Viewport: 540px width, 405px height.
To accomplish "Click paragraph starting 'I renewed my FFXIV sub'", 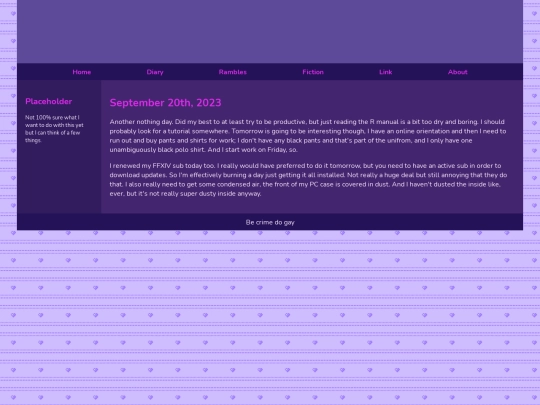I will click(308, 179).
